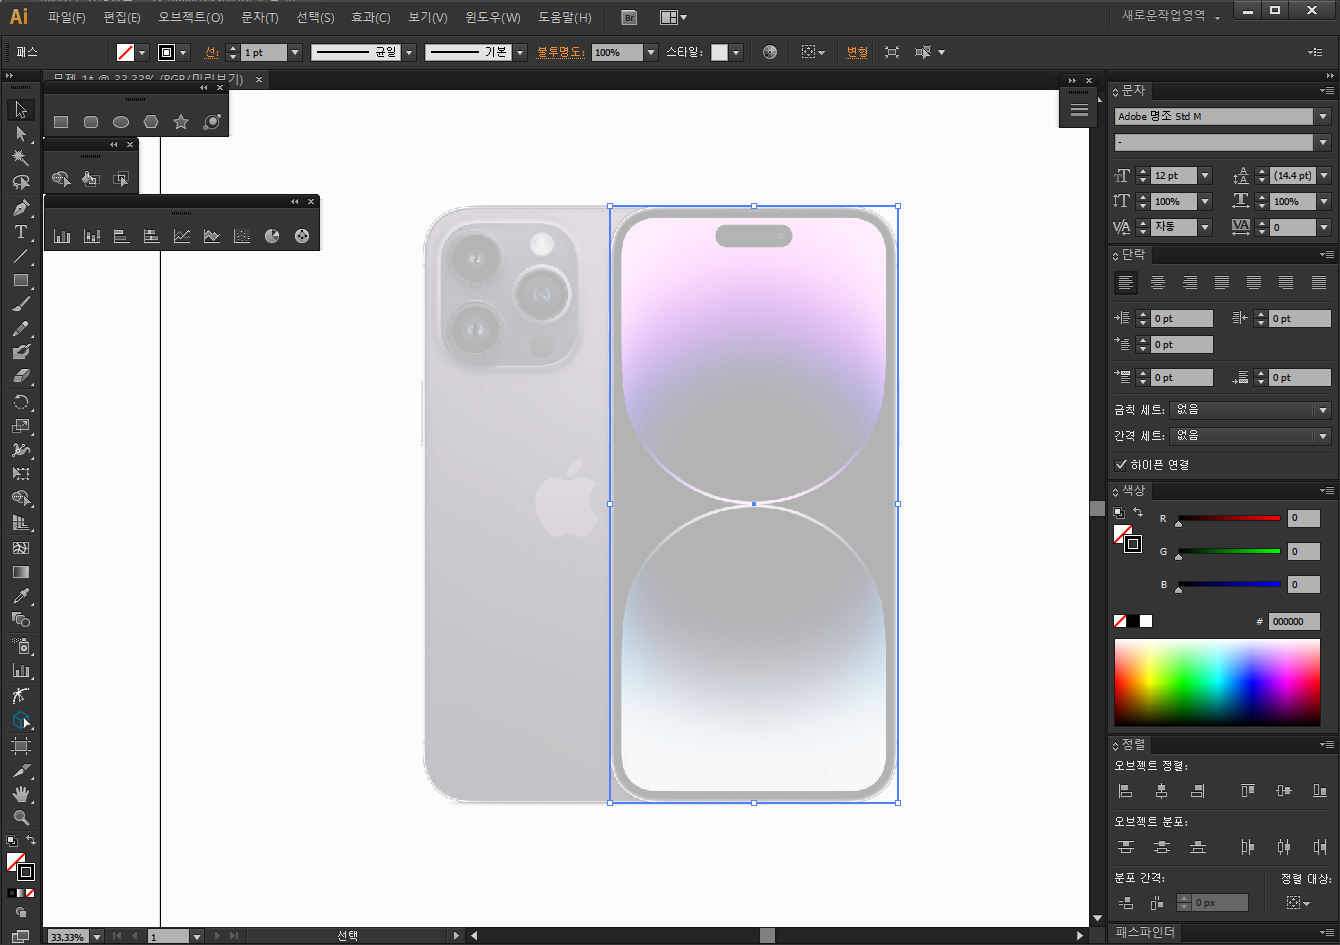Open the 기본 brush definition dropdown
Viewport: 1340px width, 945px height.
coord(521,52)
